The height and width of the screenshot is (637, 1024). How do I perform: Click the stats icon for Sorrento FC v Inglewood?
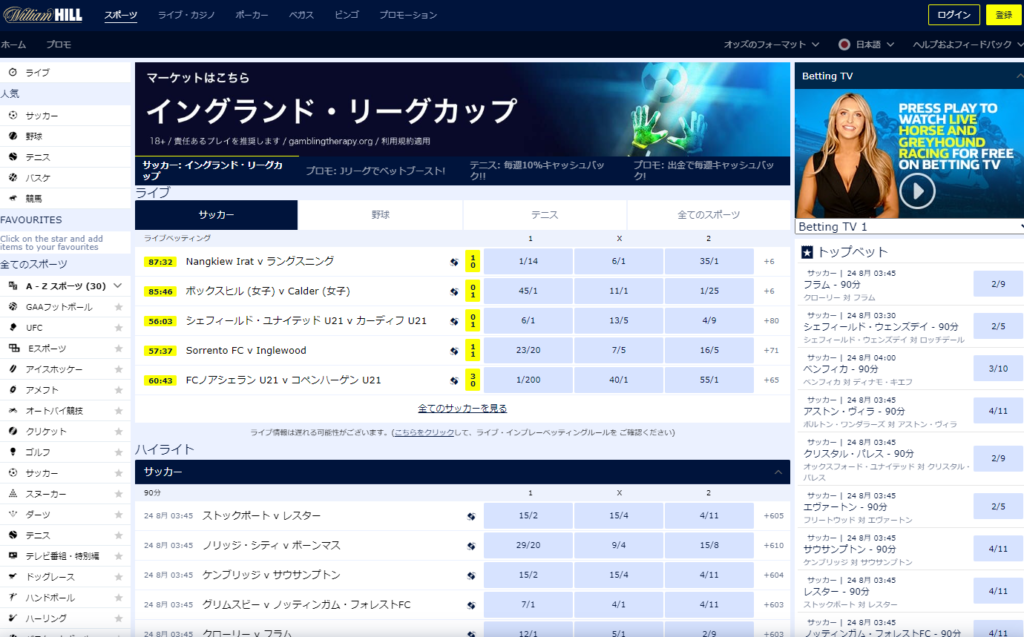point(454,351)
